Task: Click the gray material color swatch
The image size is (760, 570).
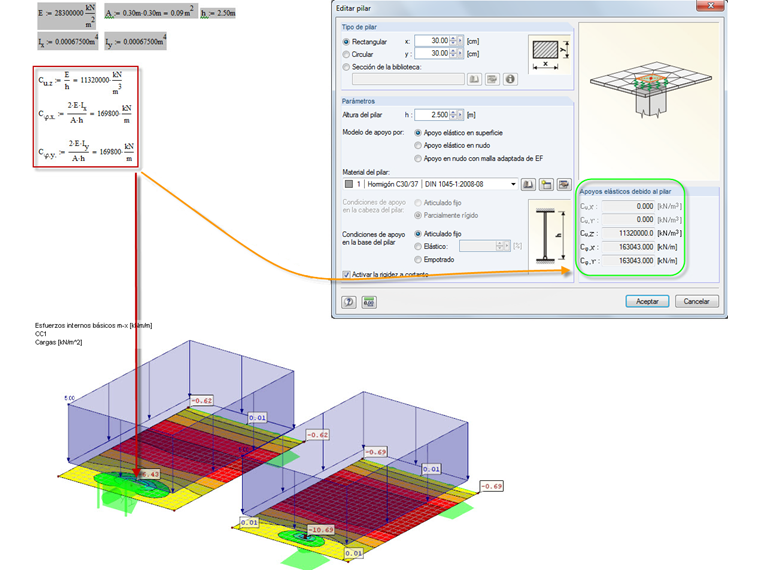Action: click(x=348, y=184)
